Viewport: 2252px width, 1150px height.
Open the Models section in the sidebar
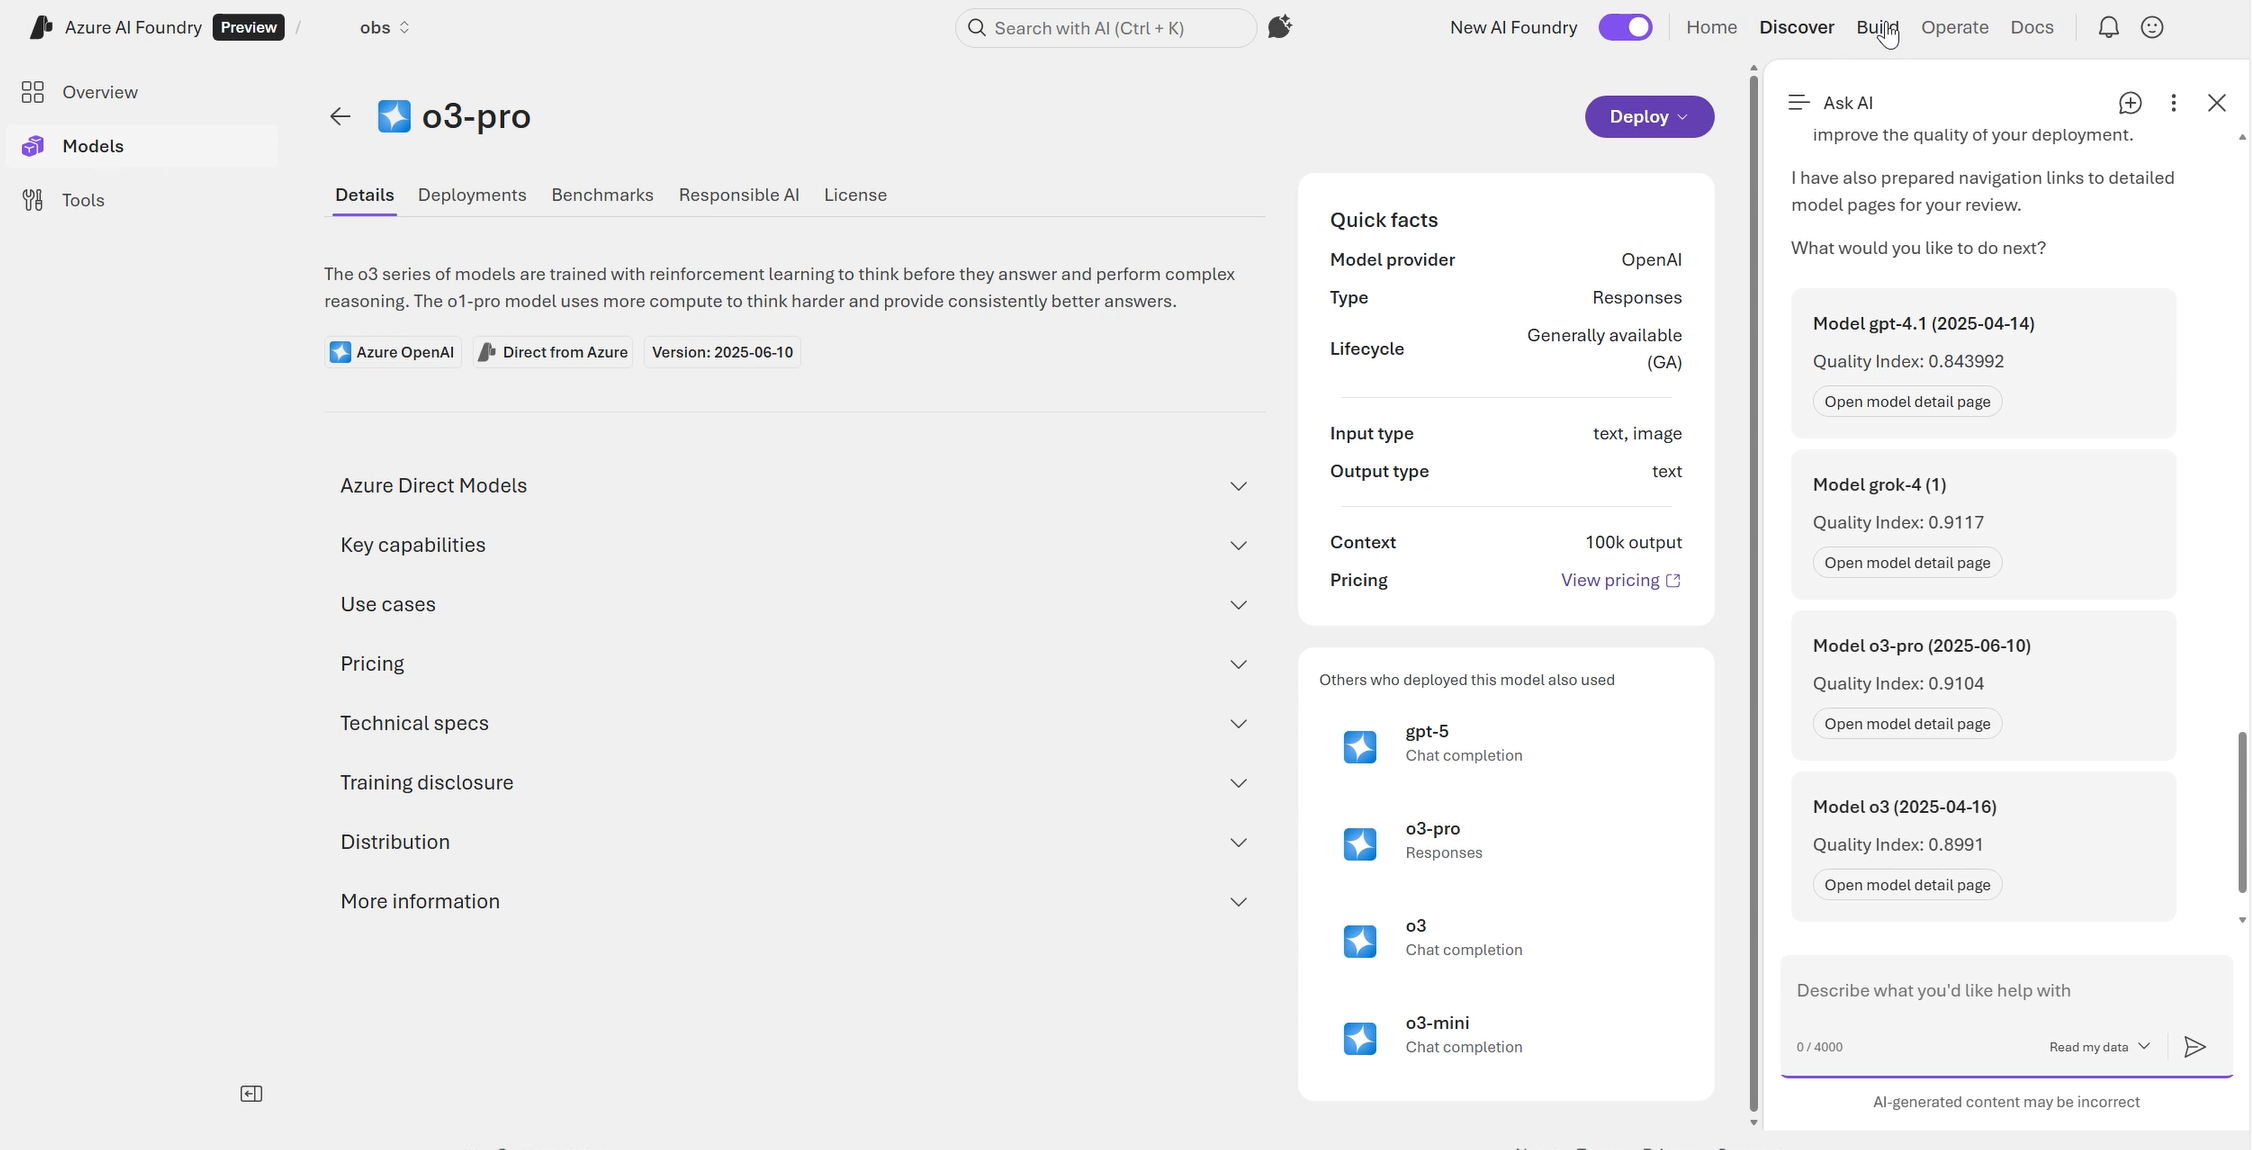[x=92, y=146]
